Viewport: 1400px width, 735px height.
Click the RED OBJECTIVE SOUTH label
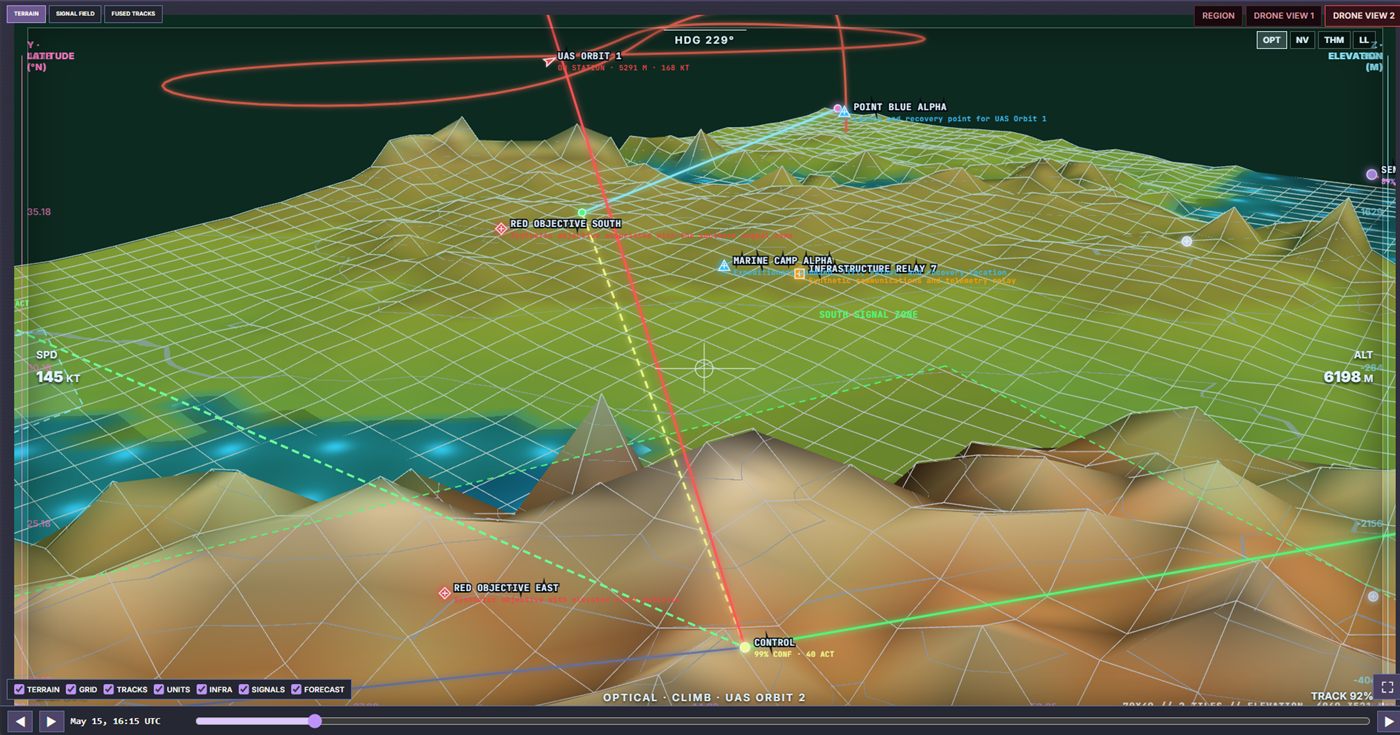click(566, 224)
